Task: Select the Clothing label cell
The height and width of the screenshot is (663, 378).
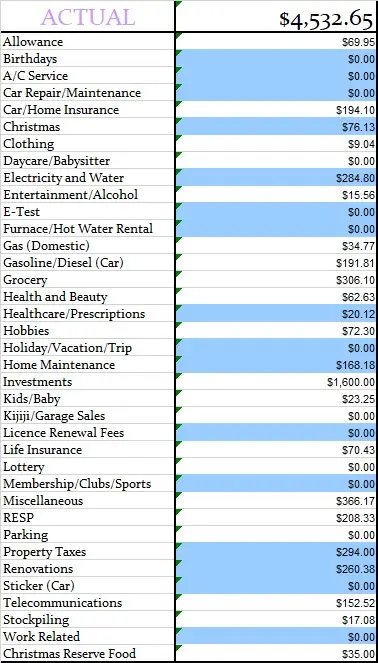Action: [x=88, y=143]
